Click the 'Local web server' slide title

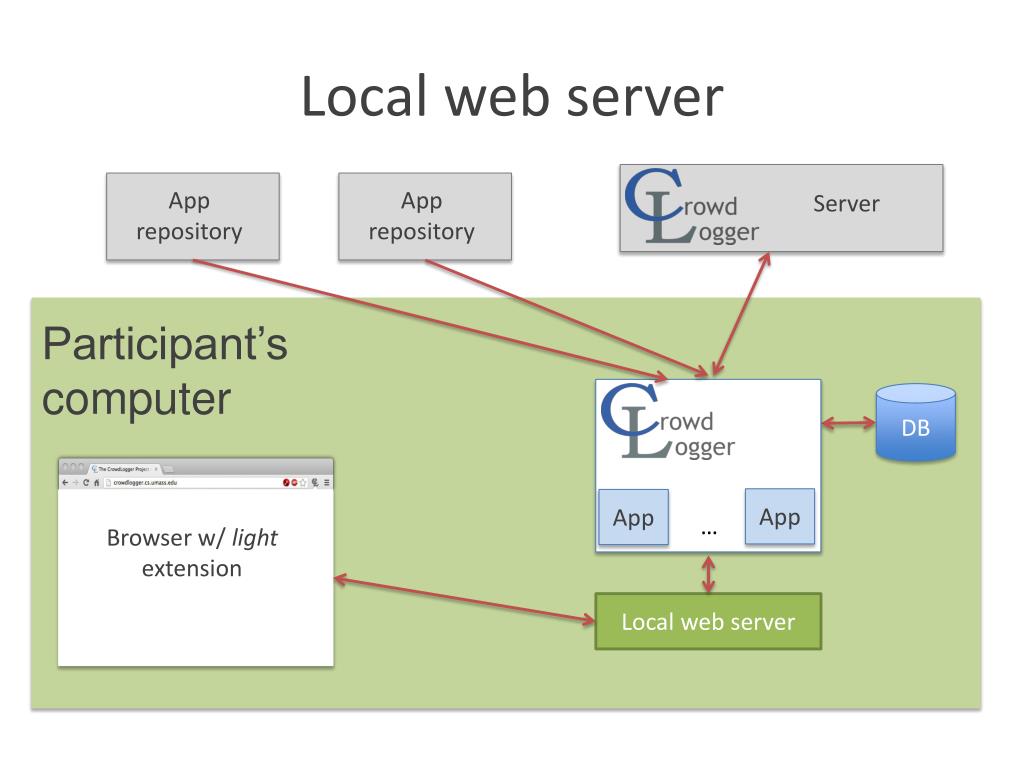click(512, 97)
